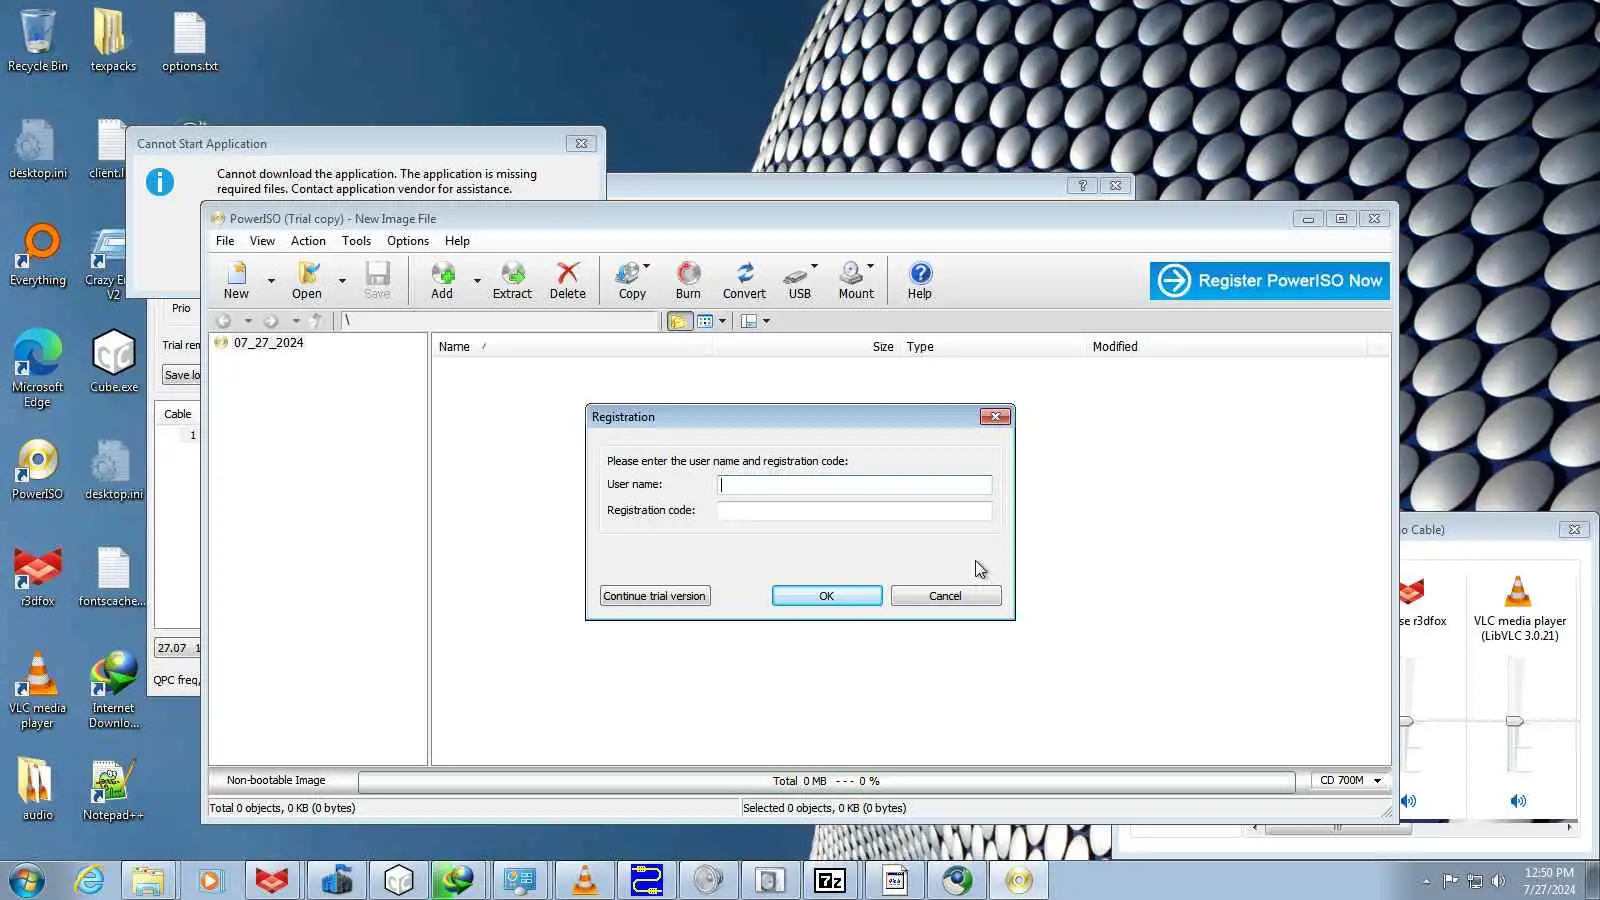The image size is (1600, 900).
Task: Click the Forward navigation arrow in PowerISO
Action: [x=271, y=321]
